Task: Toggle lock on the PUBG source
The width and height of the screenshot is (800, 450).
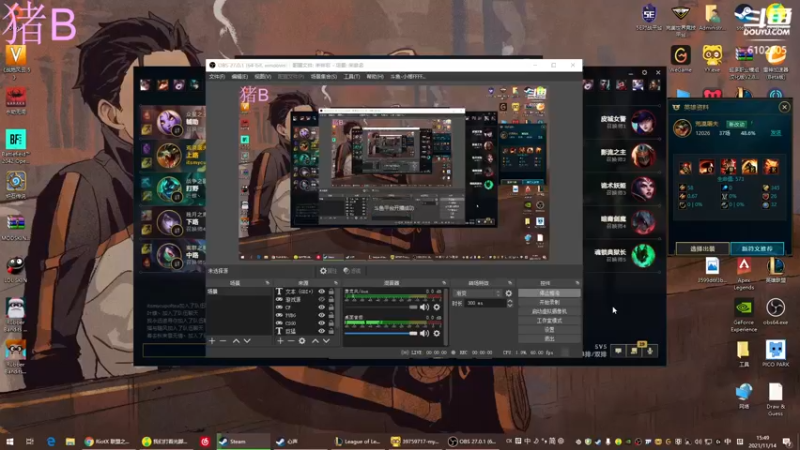Action: pos(331,315)
